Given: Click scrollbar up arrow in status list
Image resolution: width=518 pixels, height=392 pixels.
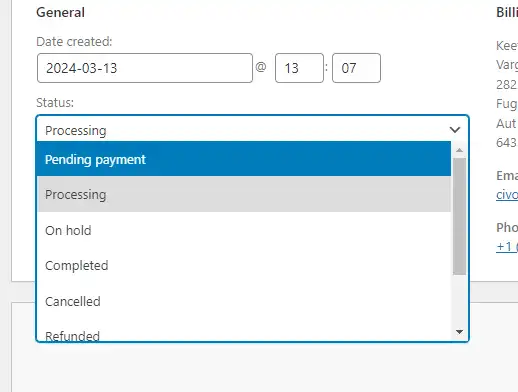Looking at the screenshot, I should (459, 150).
